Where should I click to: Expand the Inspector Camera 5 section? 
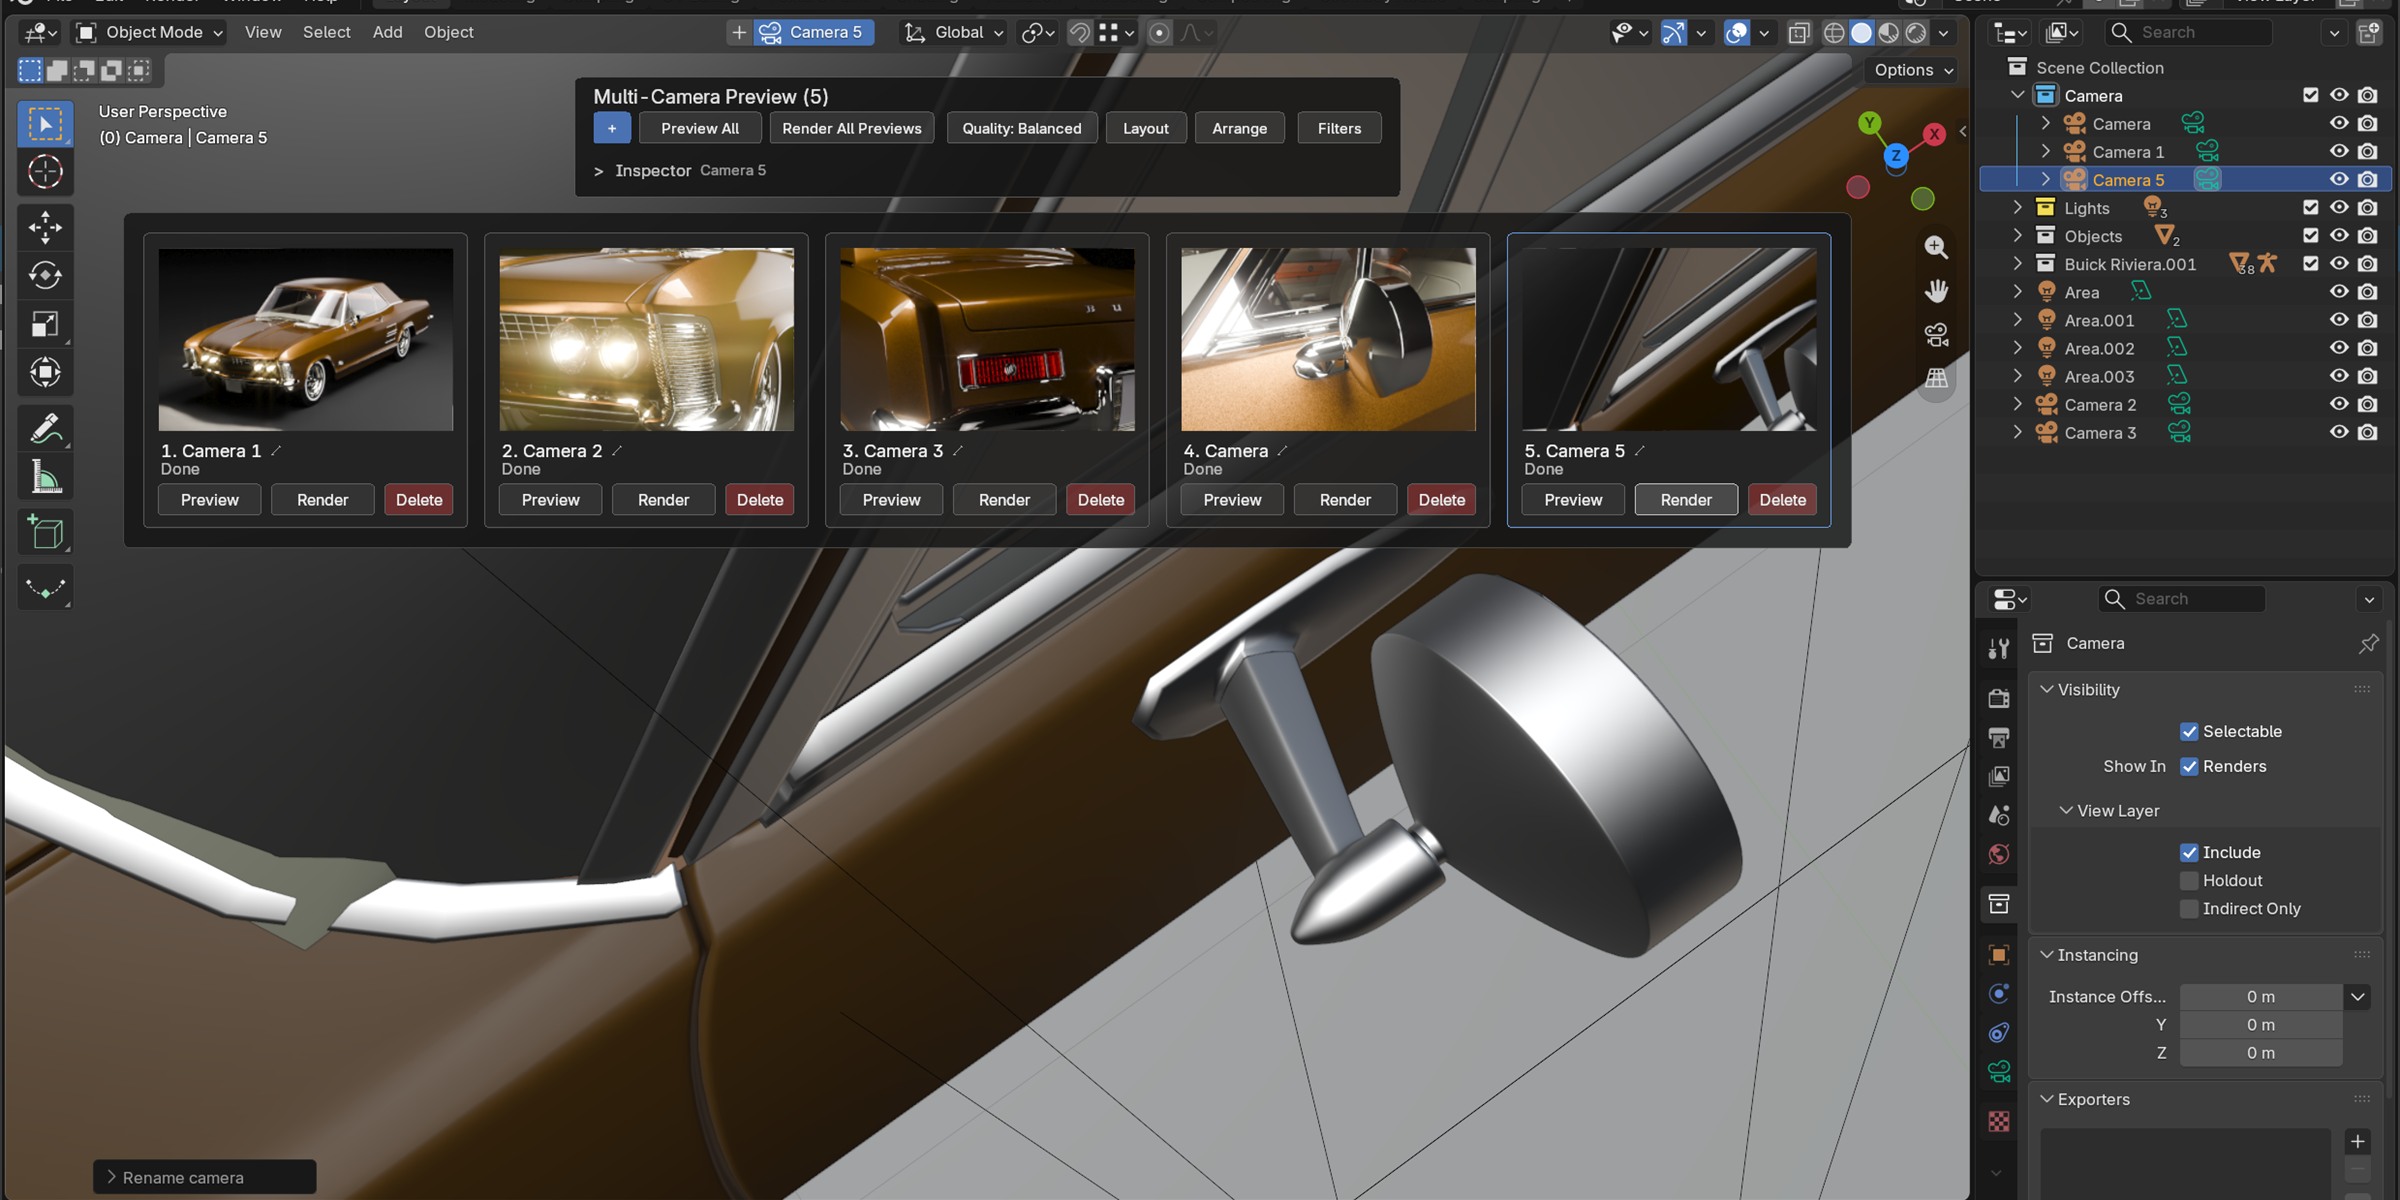[599, 171]
